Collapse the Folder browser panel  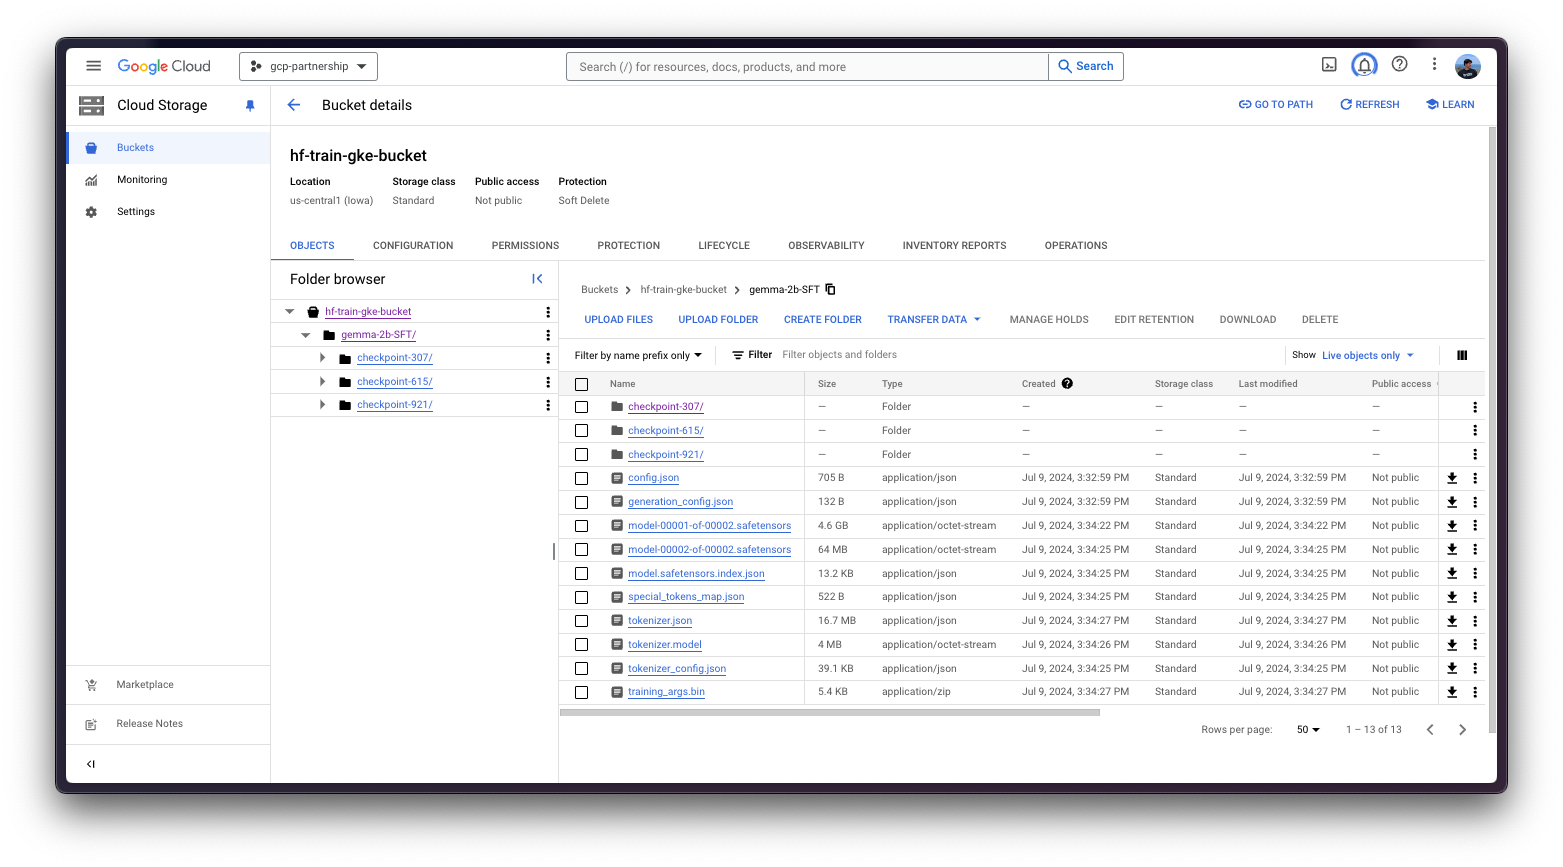tap(537, 279)
